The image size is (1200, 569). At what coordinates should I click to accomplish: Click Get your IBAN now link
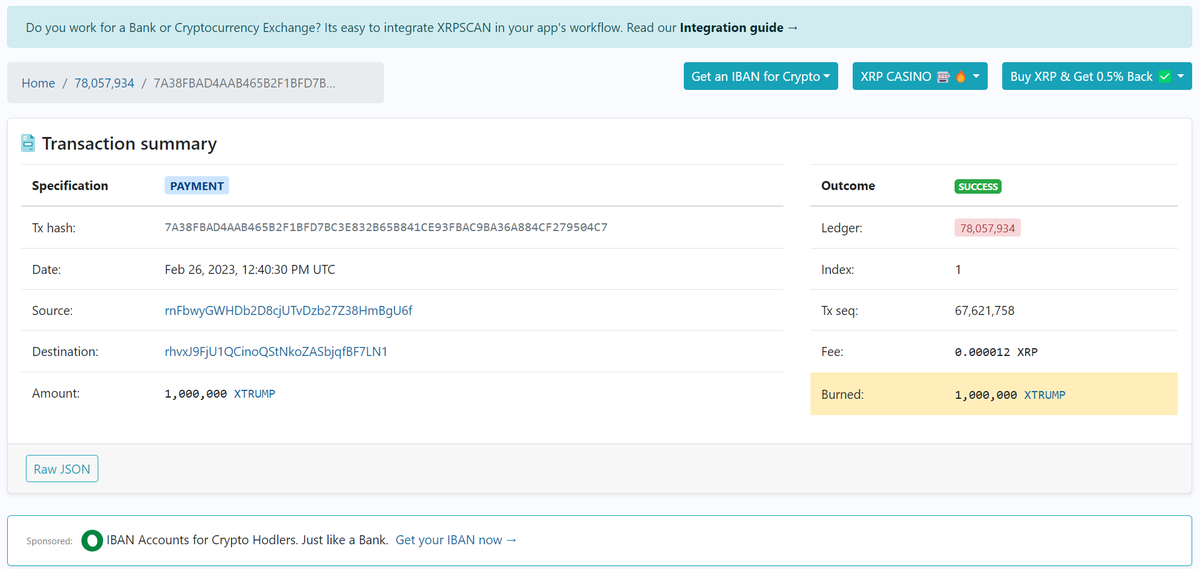tap(456, 540)
